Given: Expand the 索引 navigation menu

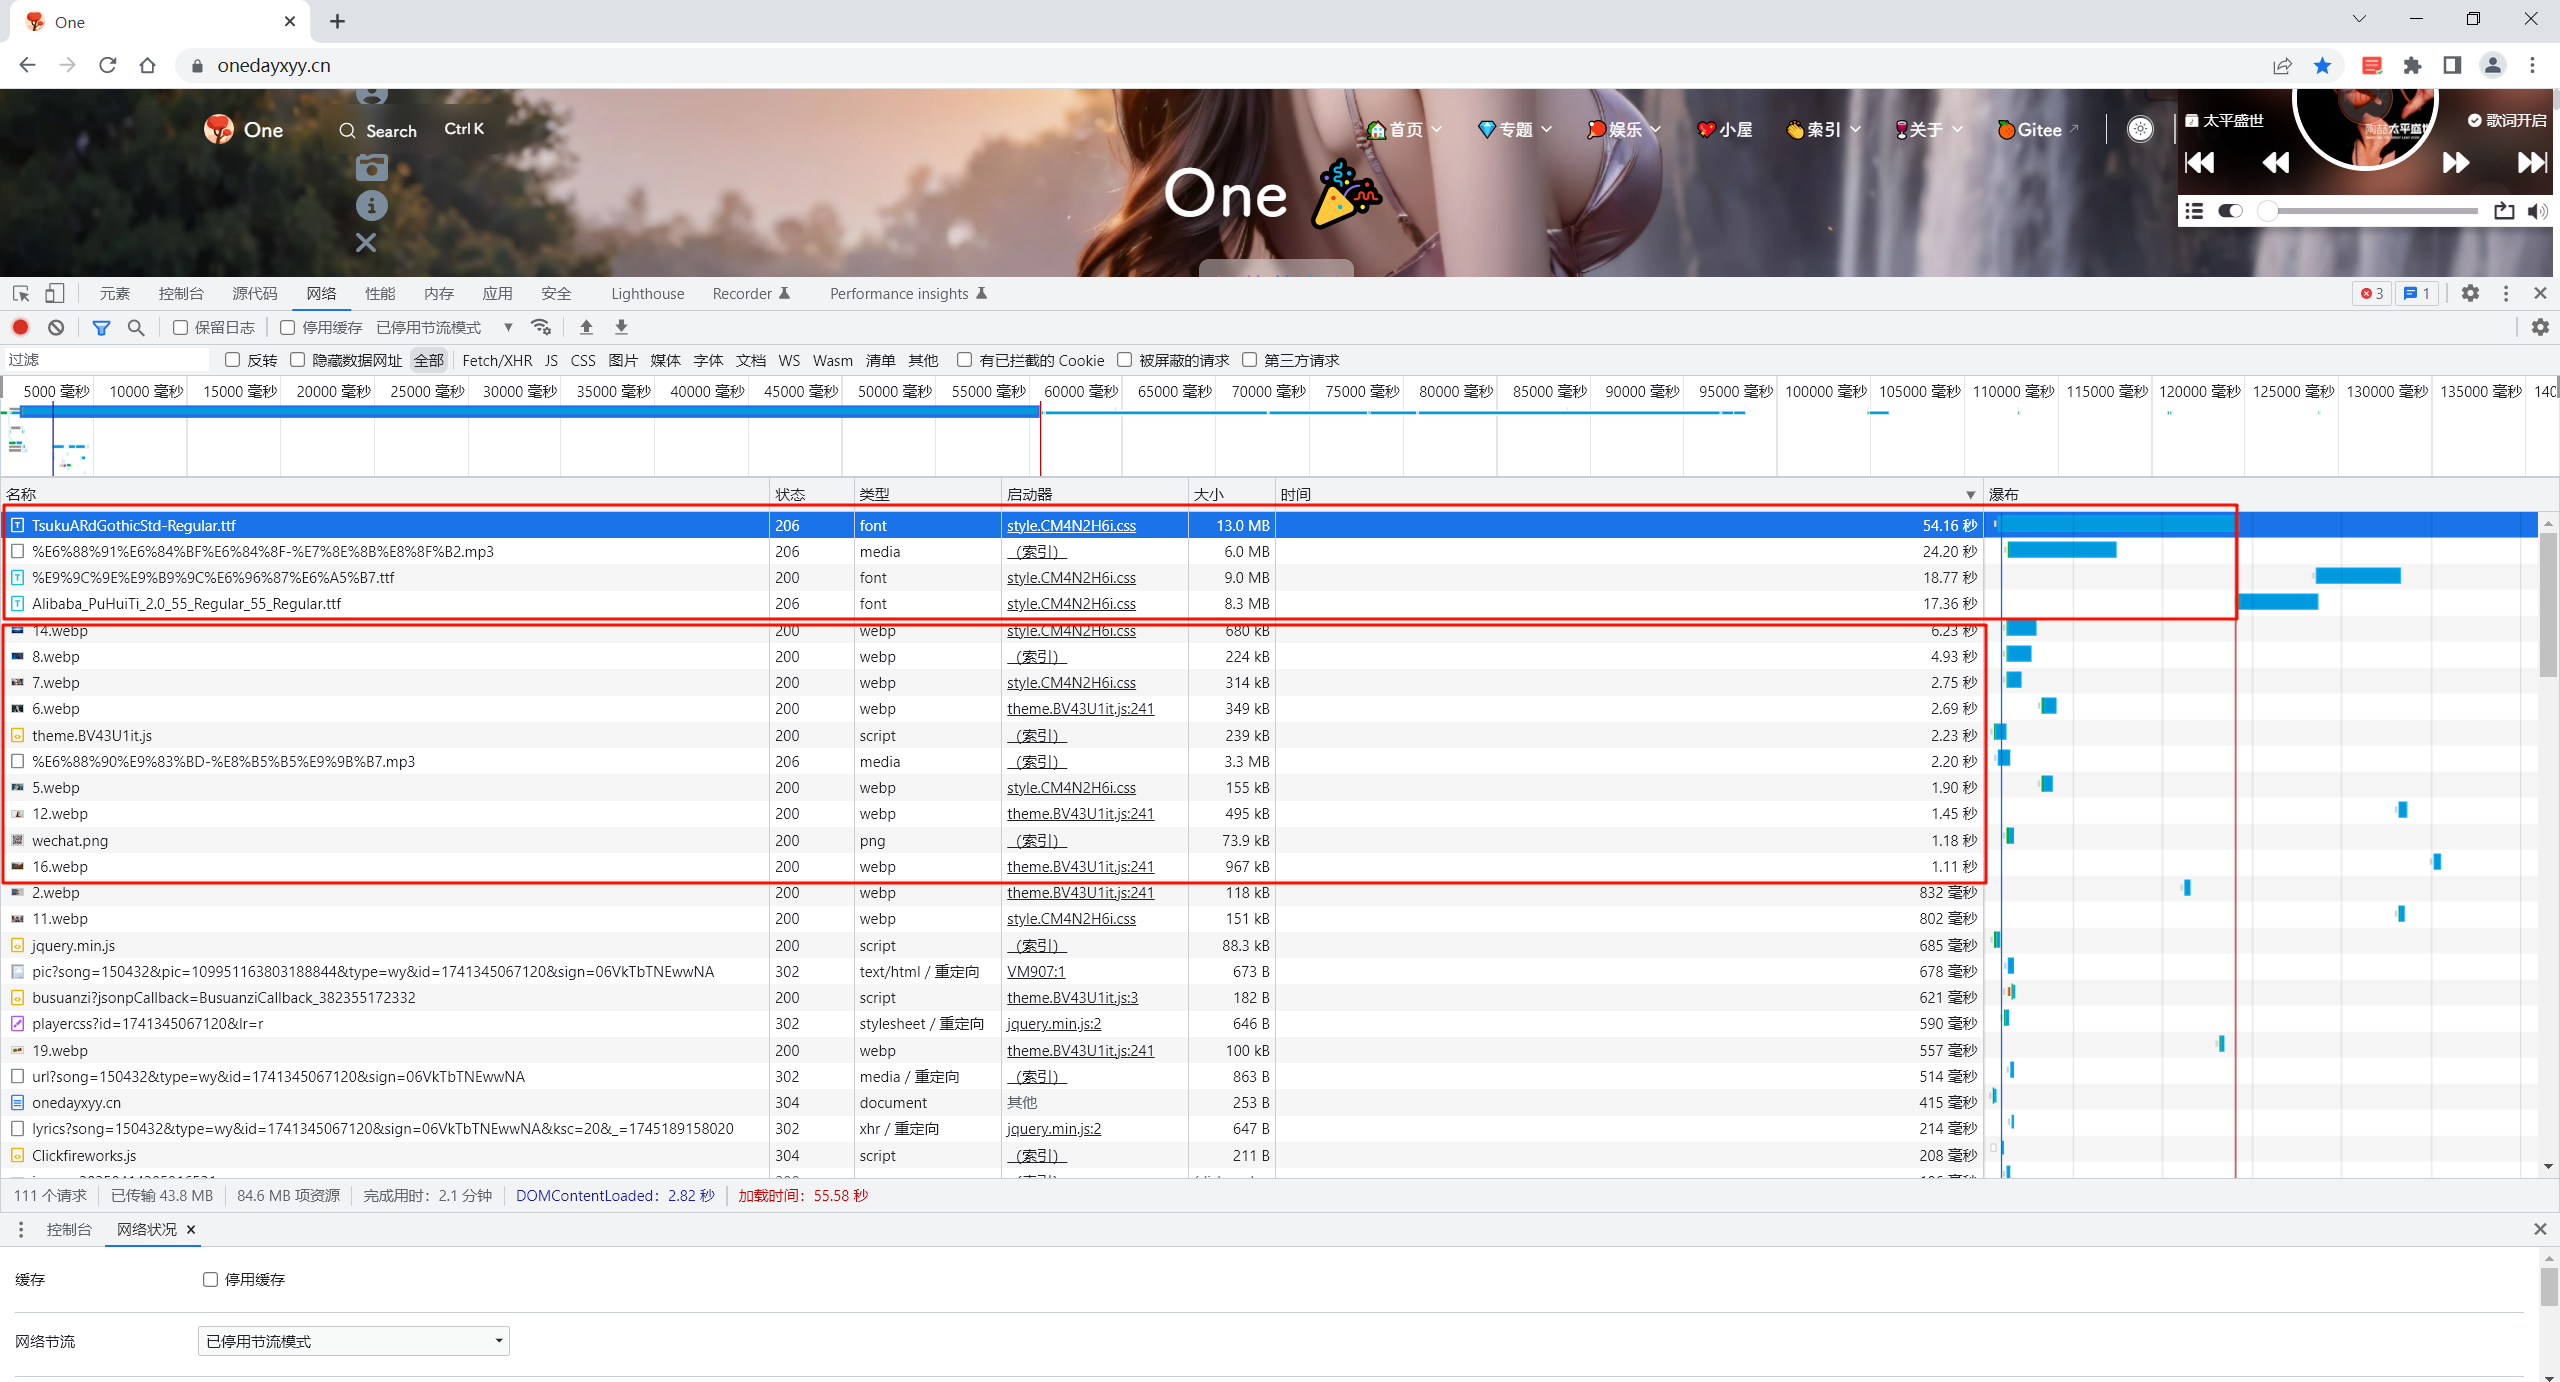Looking at the screenshot, I should pyautogui.click(x=1823, y=129).
